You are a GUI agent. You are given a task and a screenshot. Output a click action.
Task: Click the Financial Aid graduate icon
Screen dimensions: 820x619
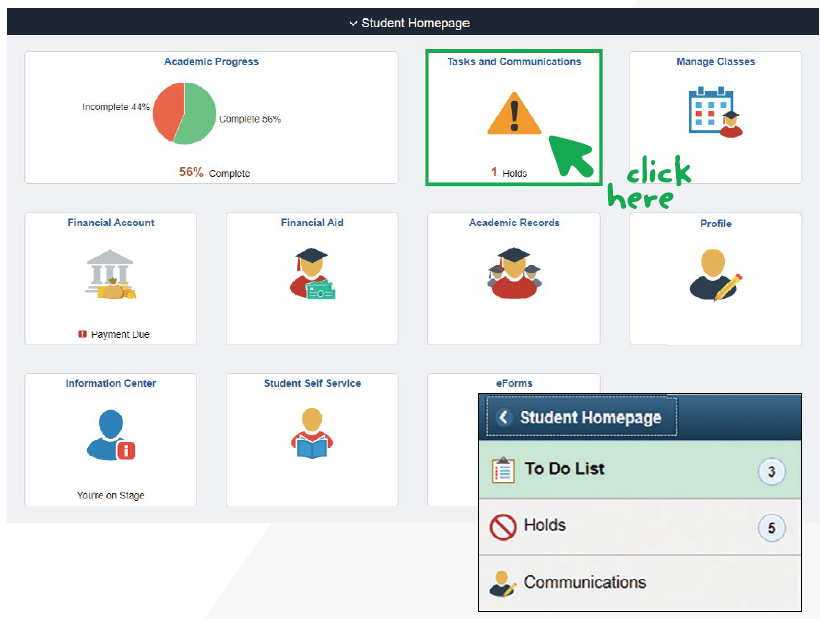(x=311, y=275)
